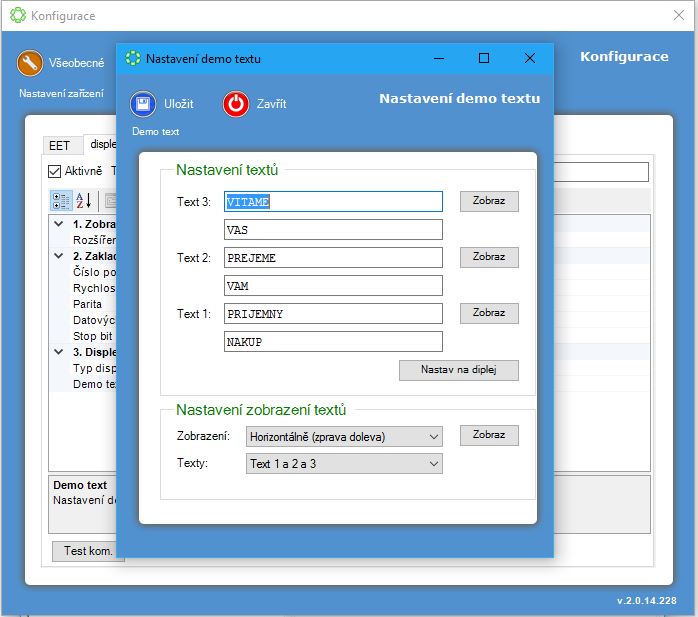Click the Konfigurace app icon in title bar

pos(15,15)
